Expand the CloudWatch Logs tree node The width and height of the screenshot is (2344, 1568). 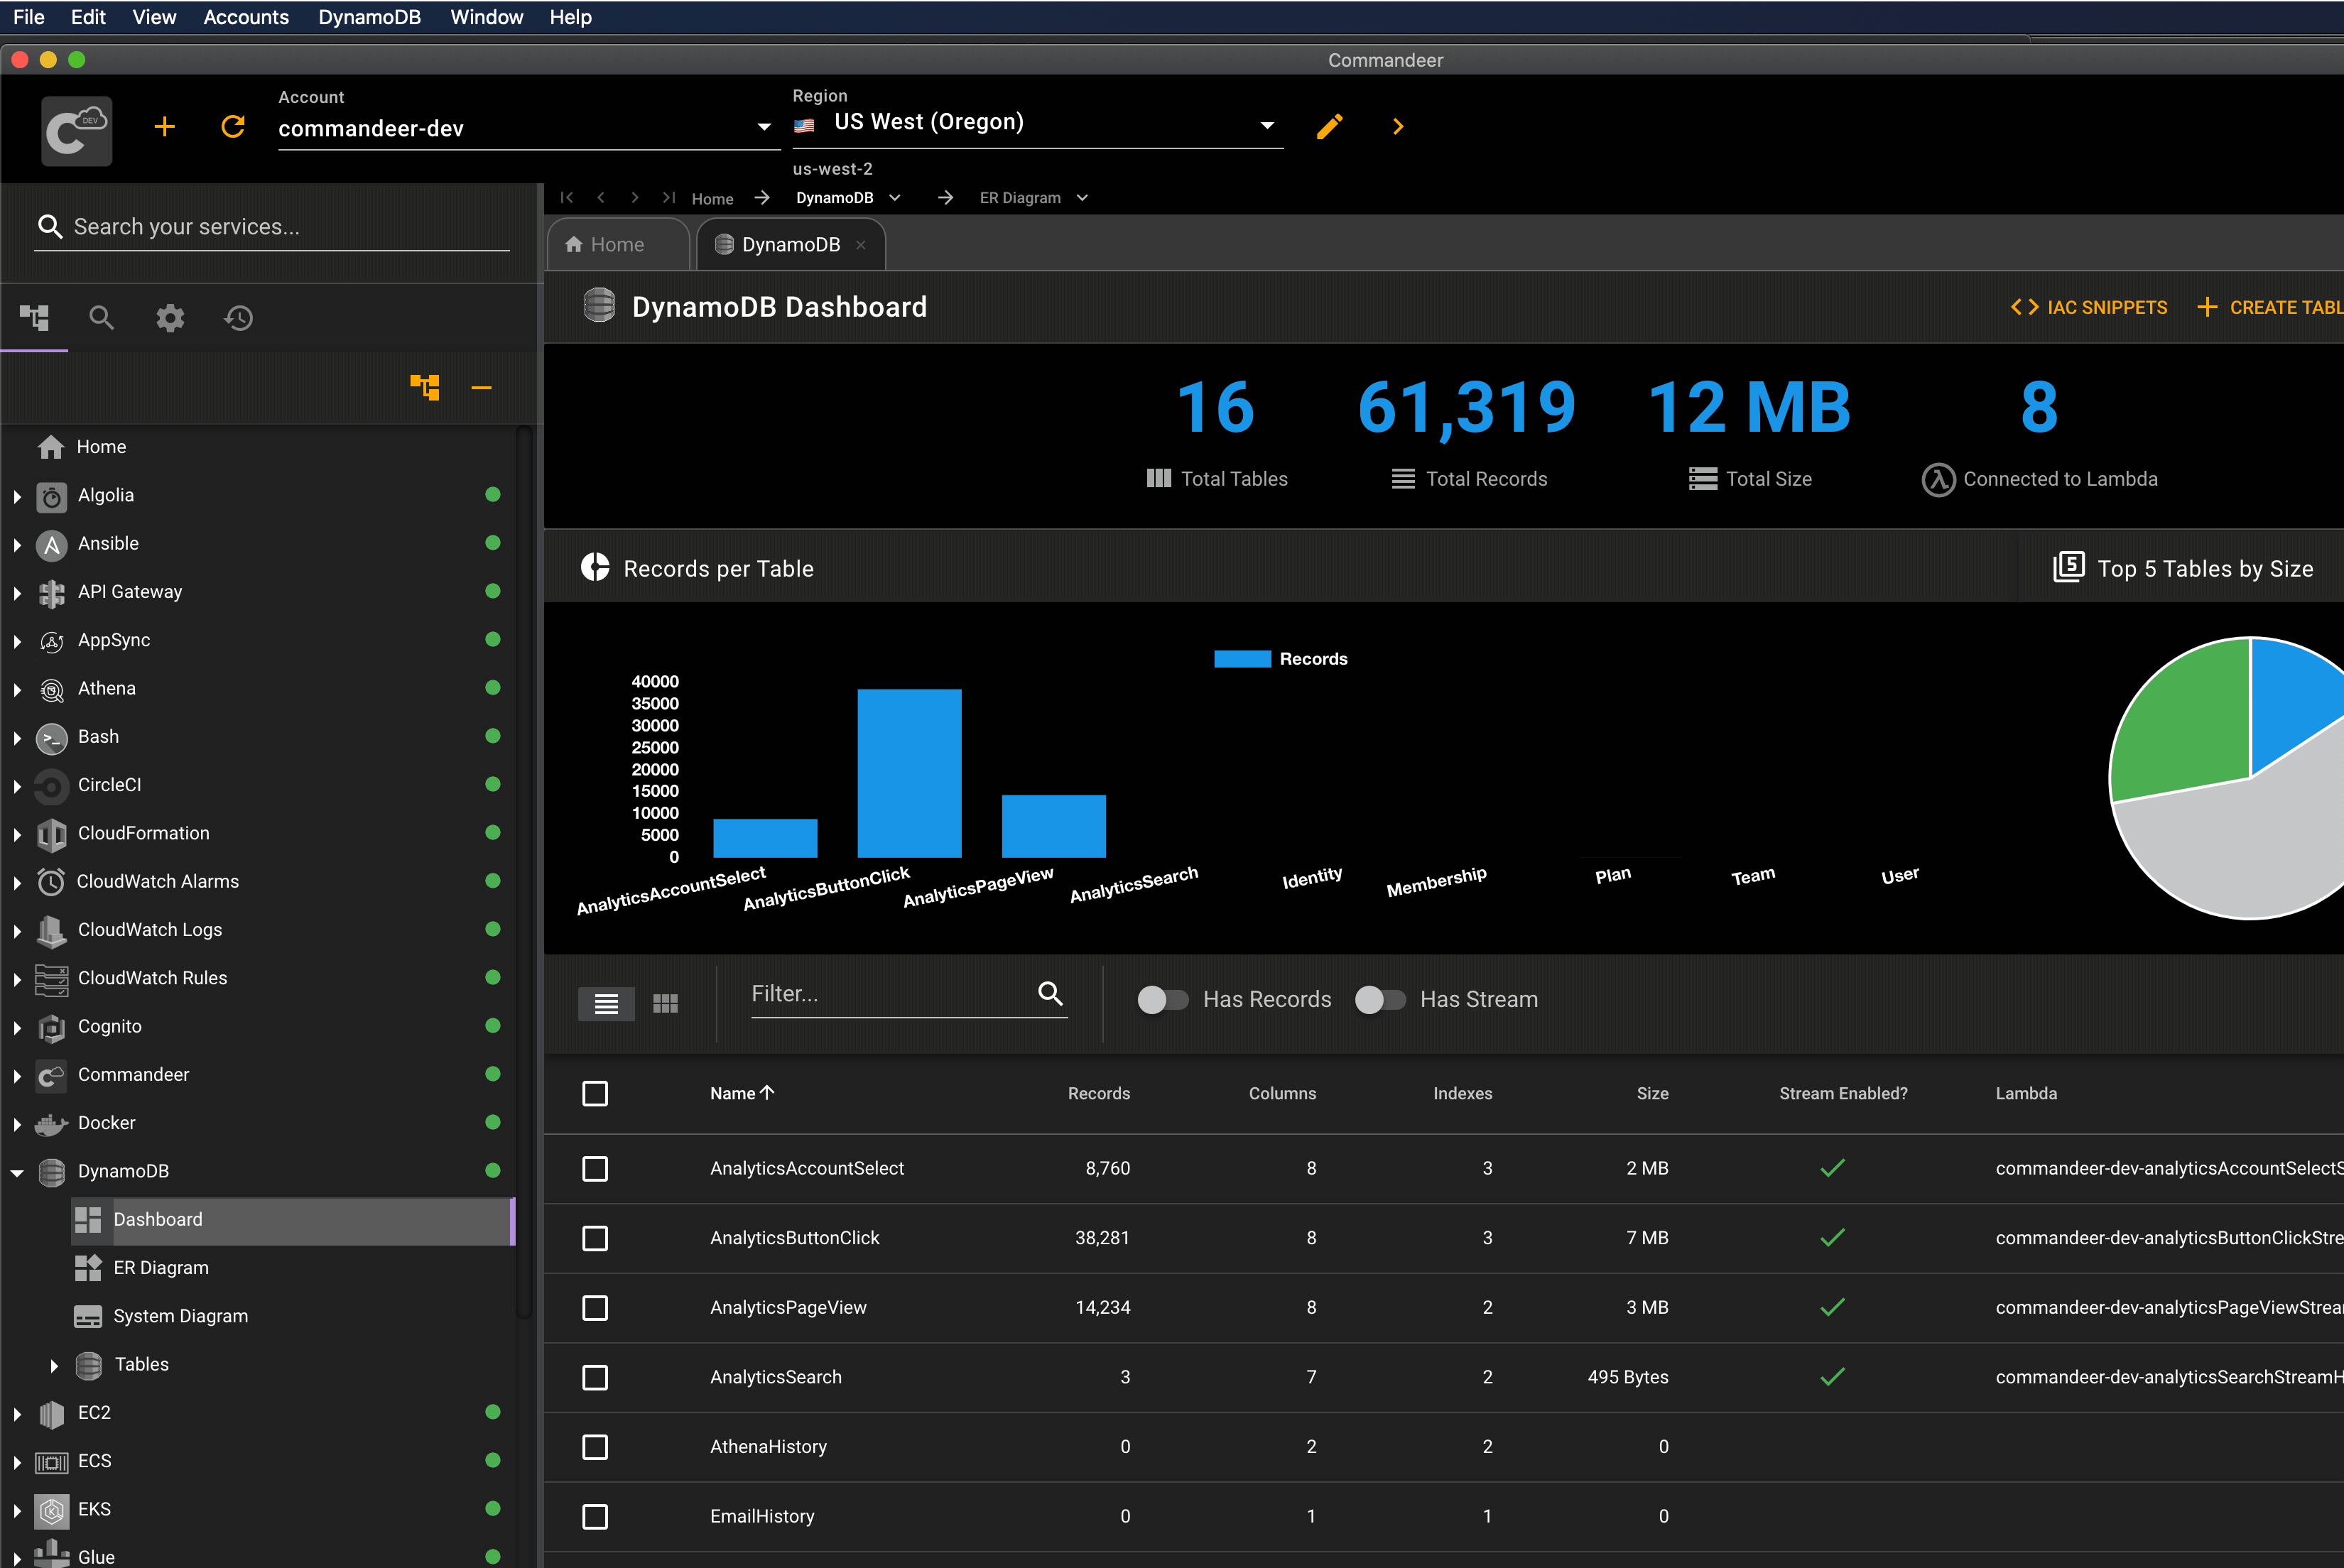17,931
